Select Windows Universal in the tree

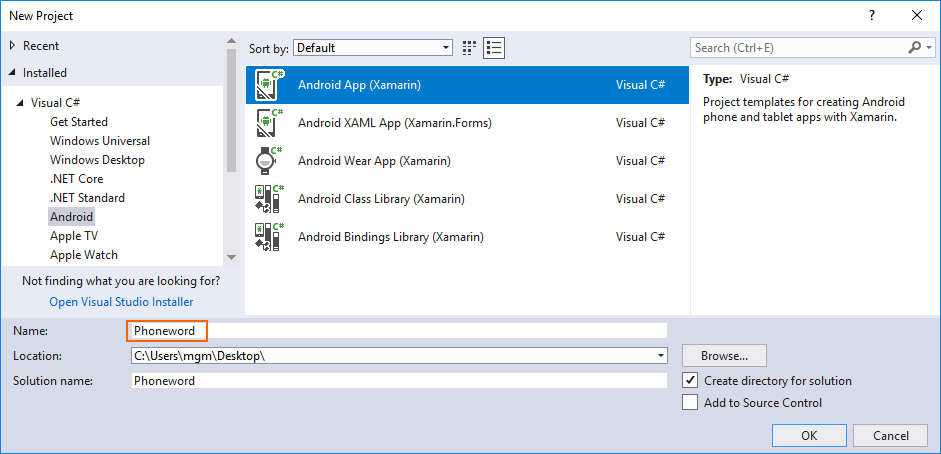(100, 141)
